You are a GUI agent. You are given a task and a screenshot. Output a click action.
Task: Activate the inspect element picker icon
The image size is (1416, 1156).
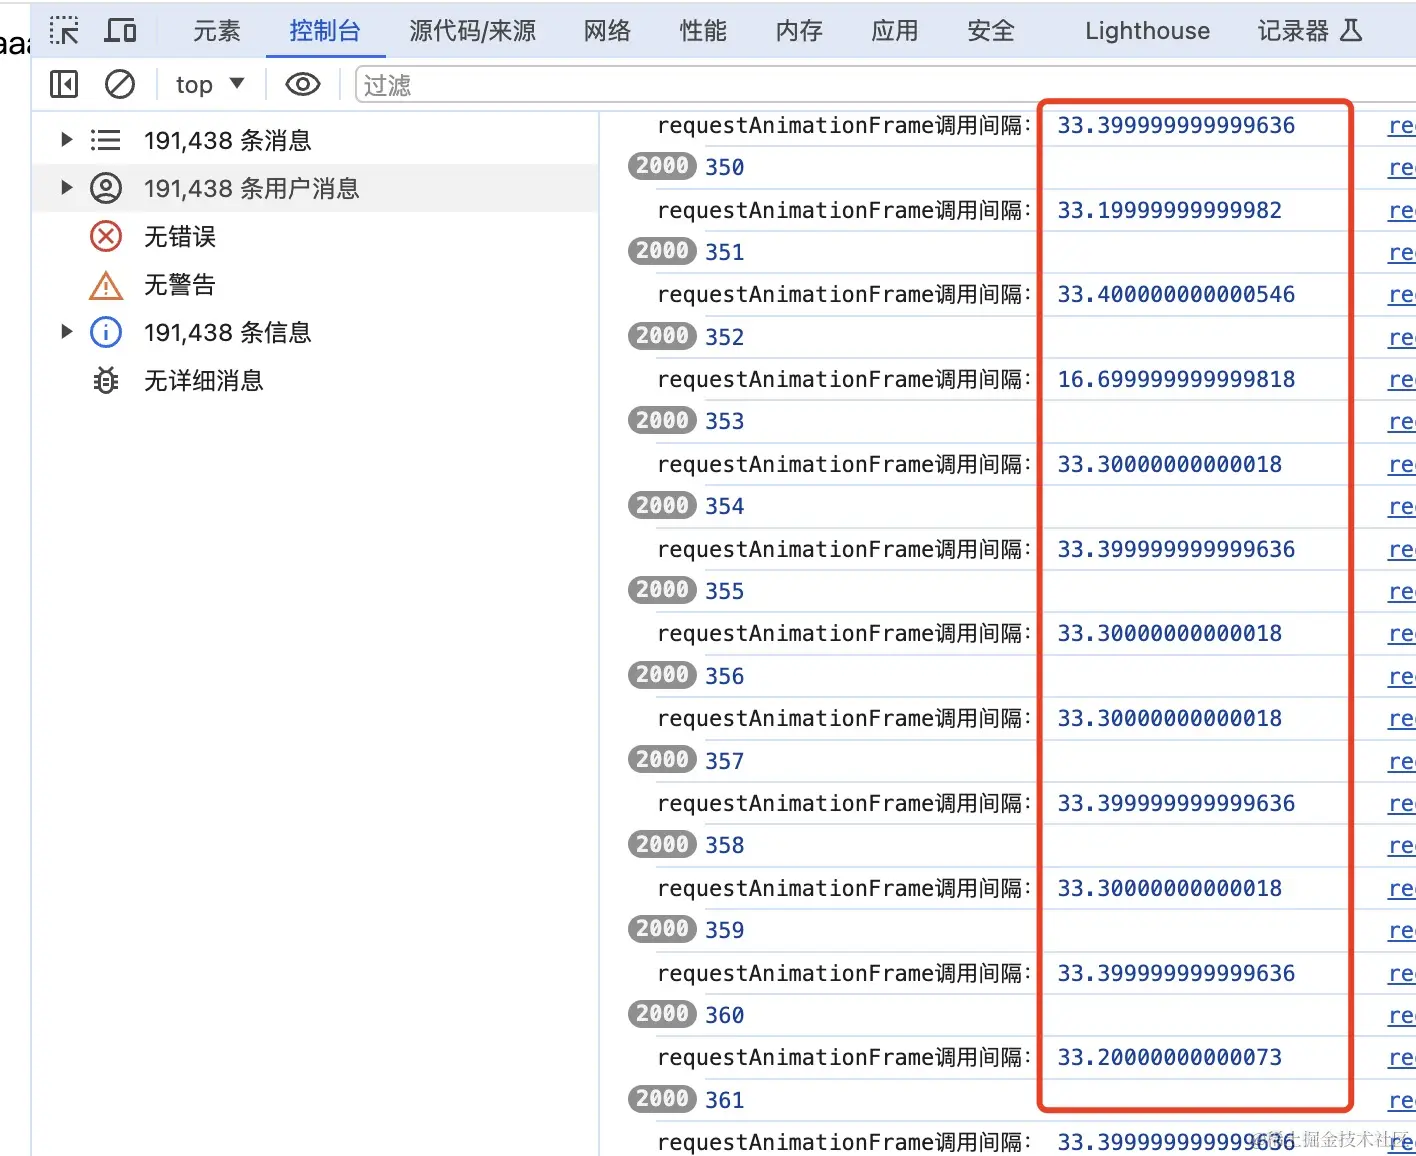(64, 31)
